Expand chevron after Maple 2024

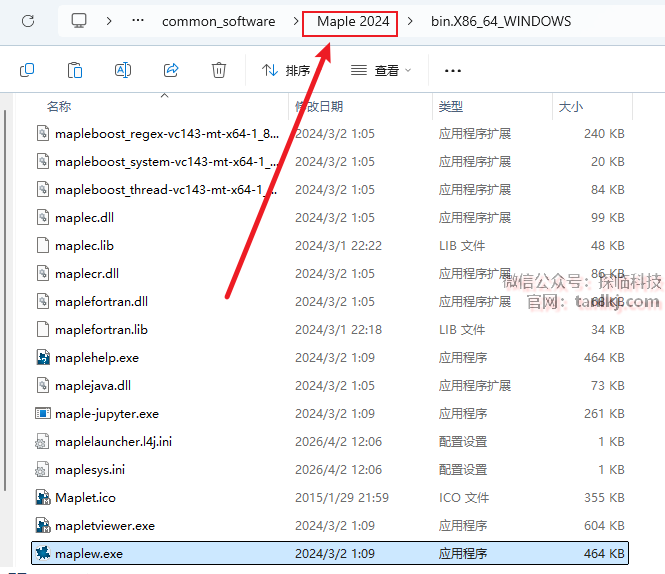pyautogui.click(x=410, y=21)
